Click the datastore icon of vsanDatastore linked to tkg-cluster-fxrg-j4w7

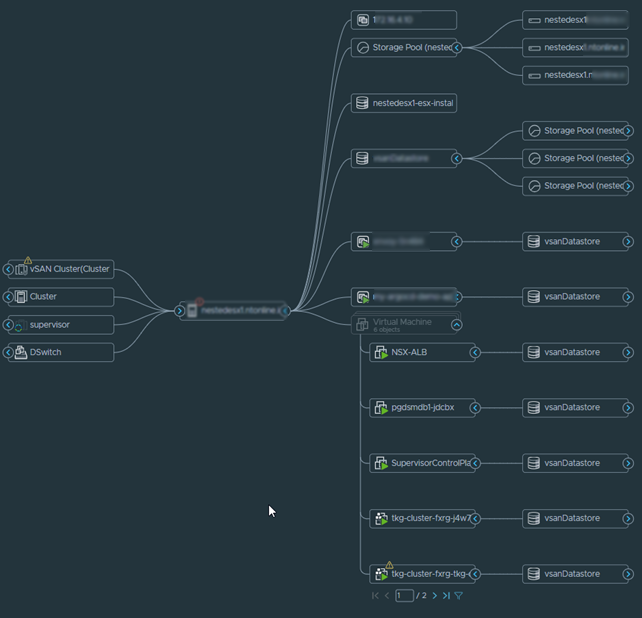tap(533, 518)
